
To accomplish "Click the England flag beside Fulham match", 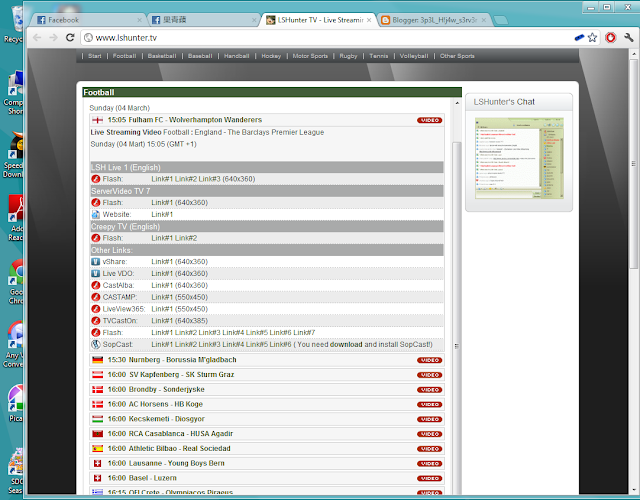I will point(98,120).
